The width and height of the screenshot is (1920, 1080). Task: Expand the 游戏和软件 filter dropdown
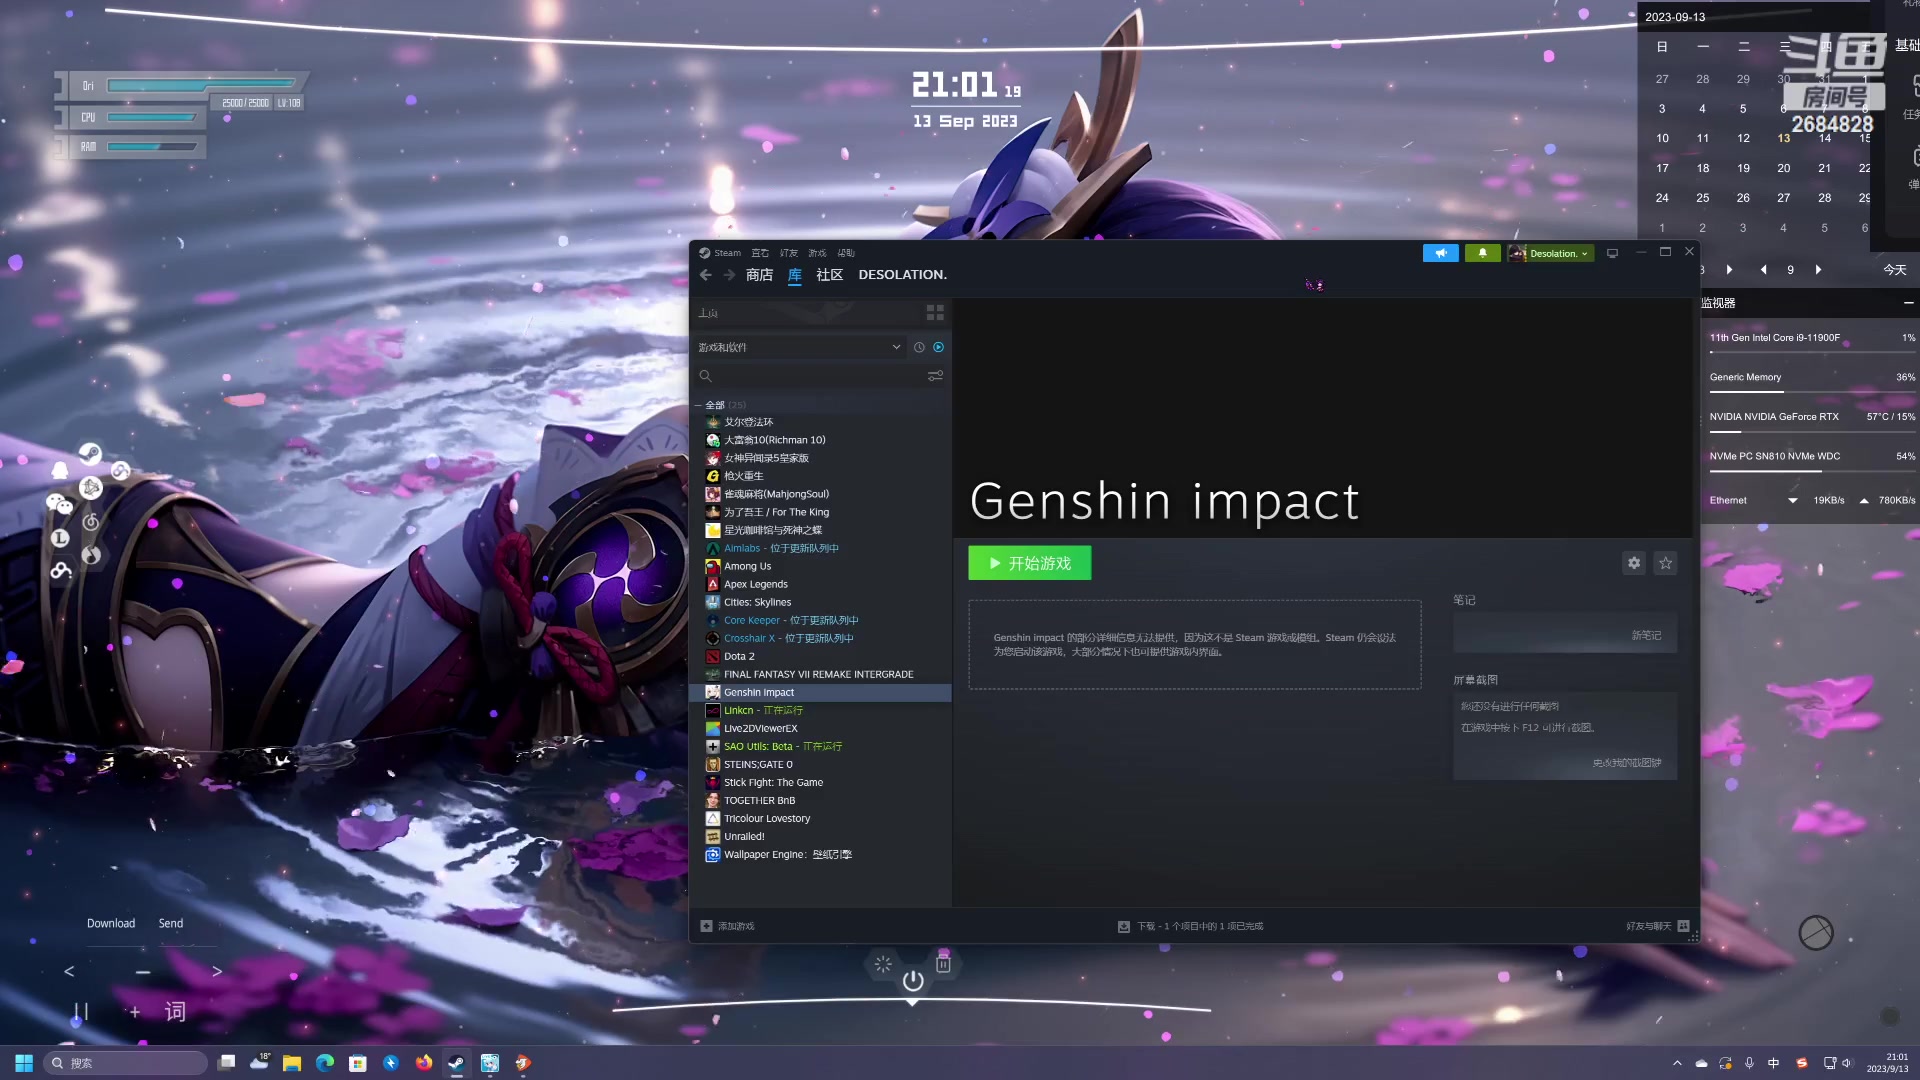(x=799, y=347)
